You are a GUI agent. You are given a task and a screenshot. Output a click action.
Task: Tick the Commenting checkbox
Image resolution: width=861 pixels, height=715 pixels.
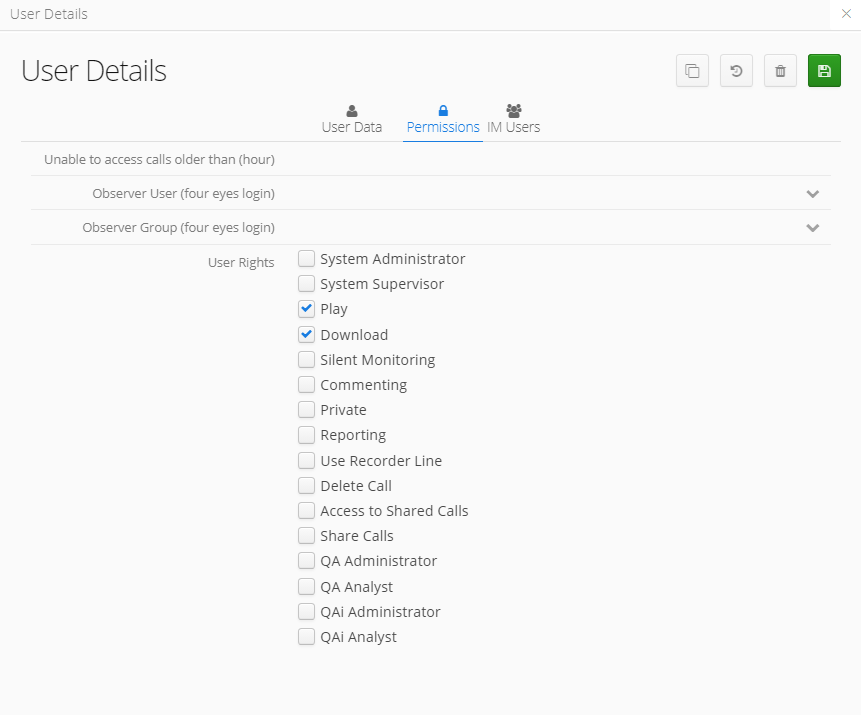click(x=306, y=384)
